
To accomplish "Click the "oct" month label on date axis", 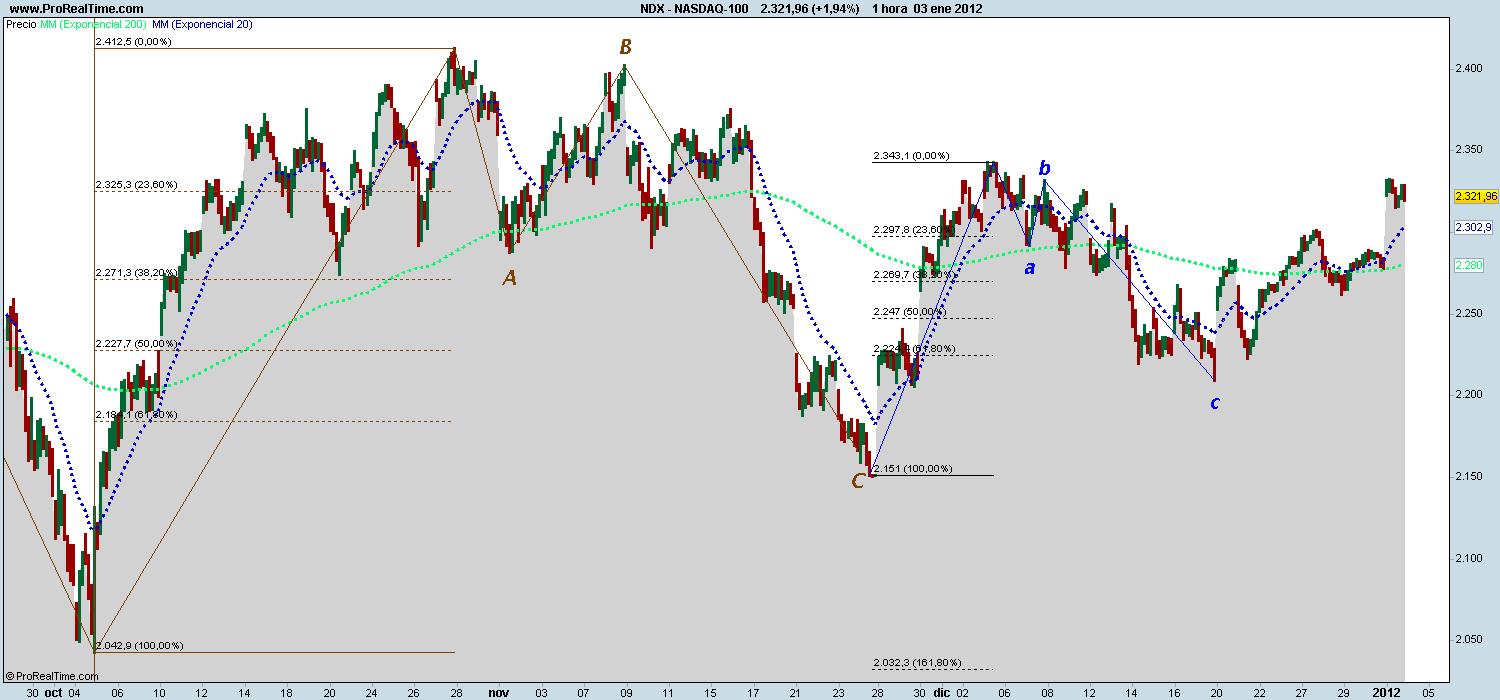I will pos(54,692).
